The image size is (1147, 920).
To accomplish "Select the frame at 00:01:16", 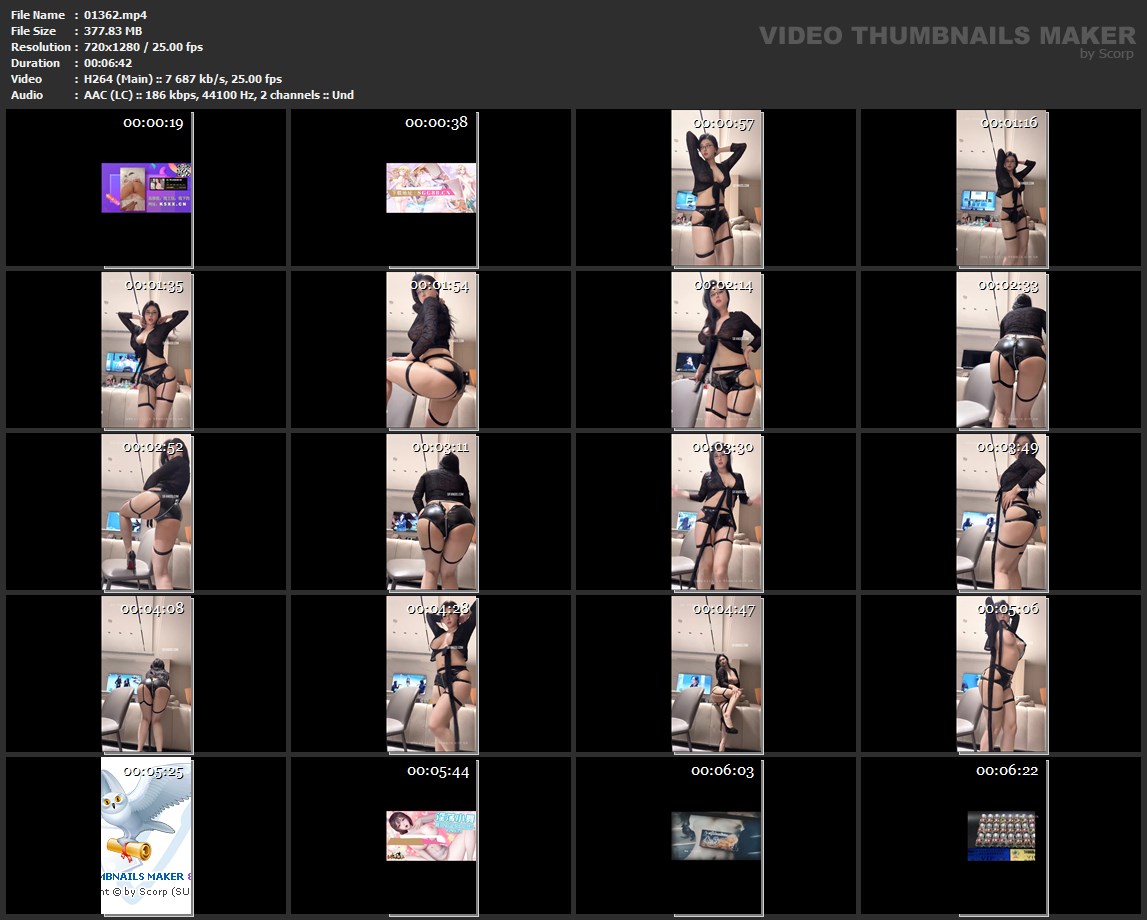I will click(x=1001, y=188).
